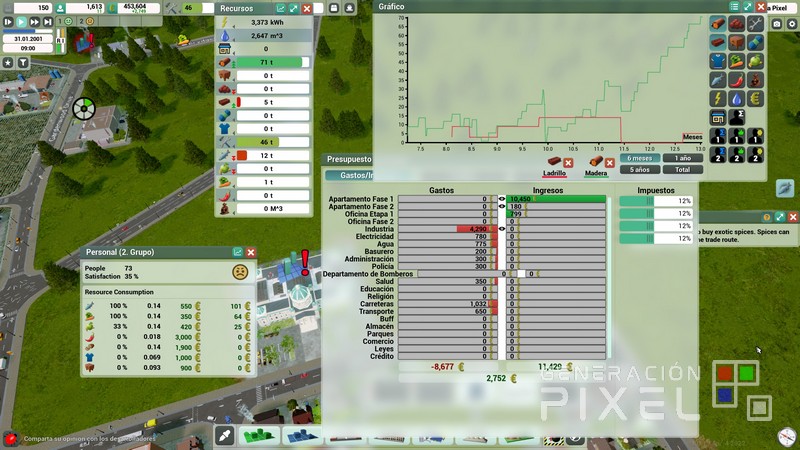Click the red exclamation alert over the building
The image size is (800, 450).
coord(305,262)
